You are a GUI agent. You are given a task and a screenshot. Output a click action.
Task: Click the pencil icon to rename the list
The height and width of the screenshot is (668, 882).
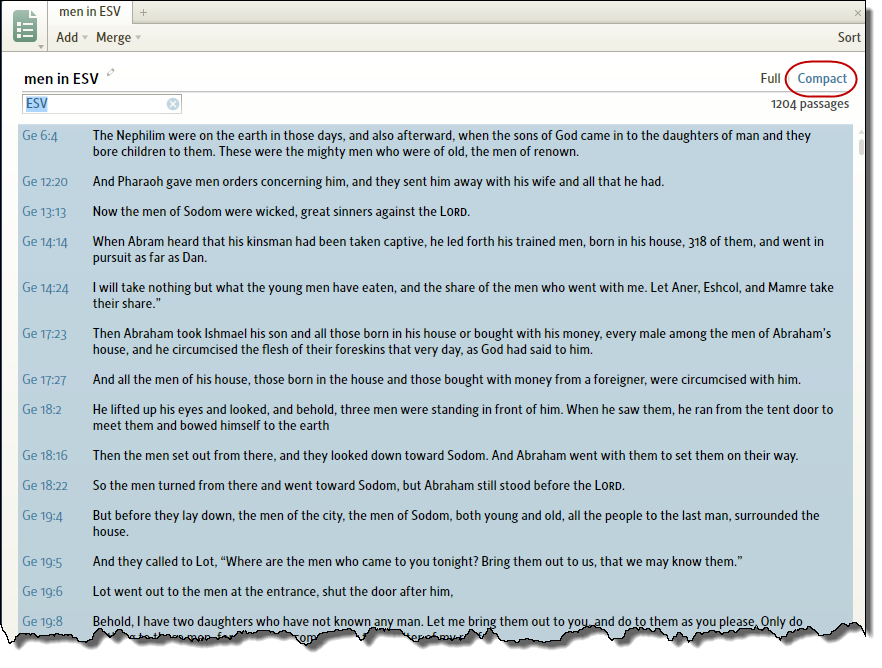coord(111,72)
